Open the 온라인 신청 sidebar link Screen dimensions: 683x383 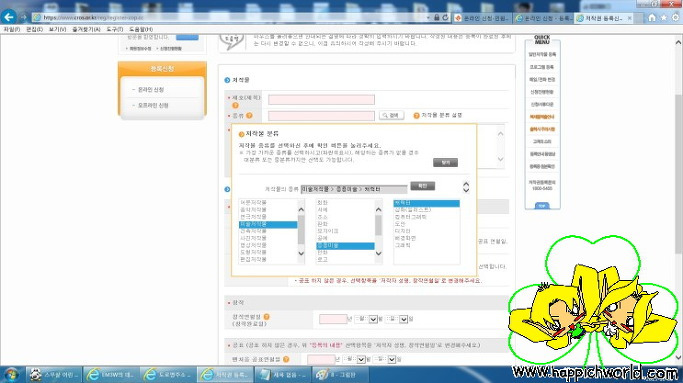click(151, 89)
